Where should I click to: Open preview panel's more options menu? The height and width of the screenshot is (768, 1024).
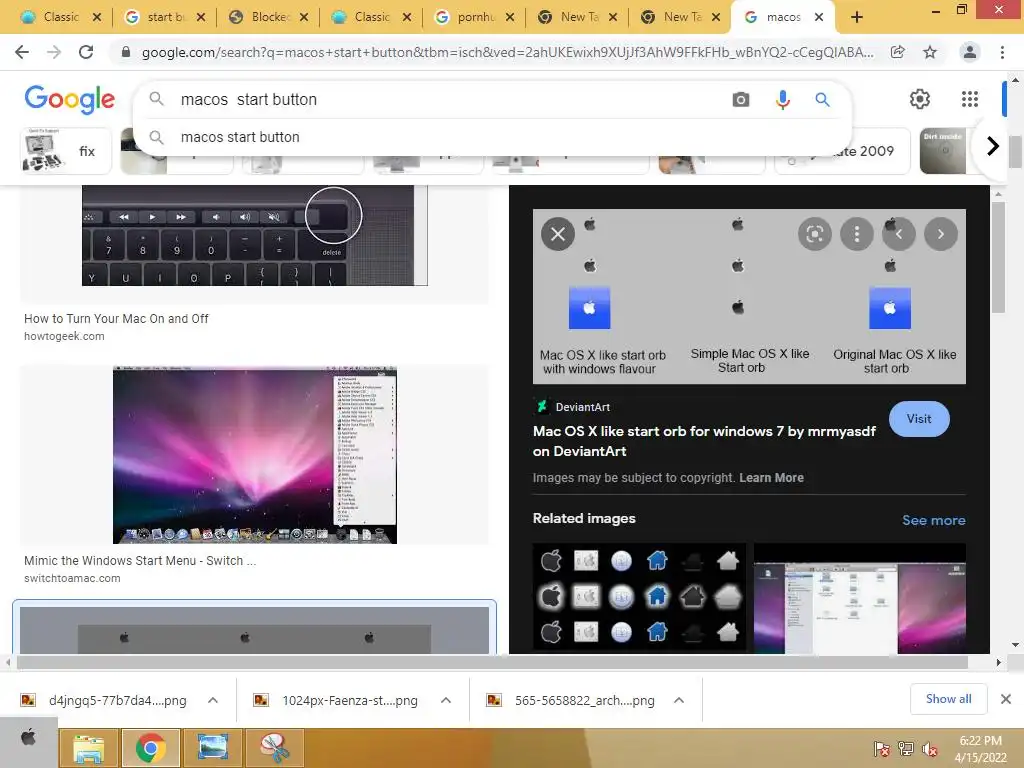[857, 234]
